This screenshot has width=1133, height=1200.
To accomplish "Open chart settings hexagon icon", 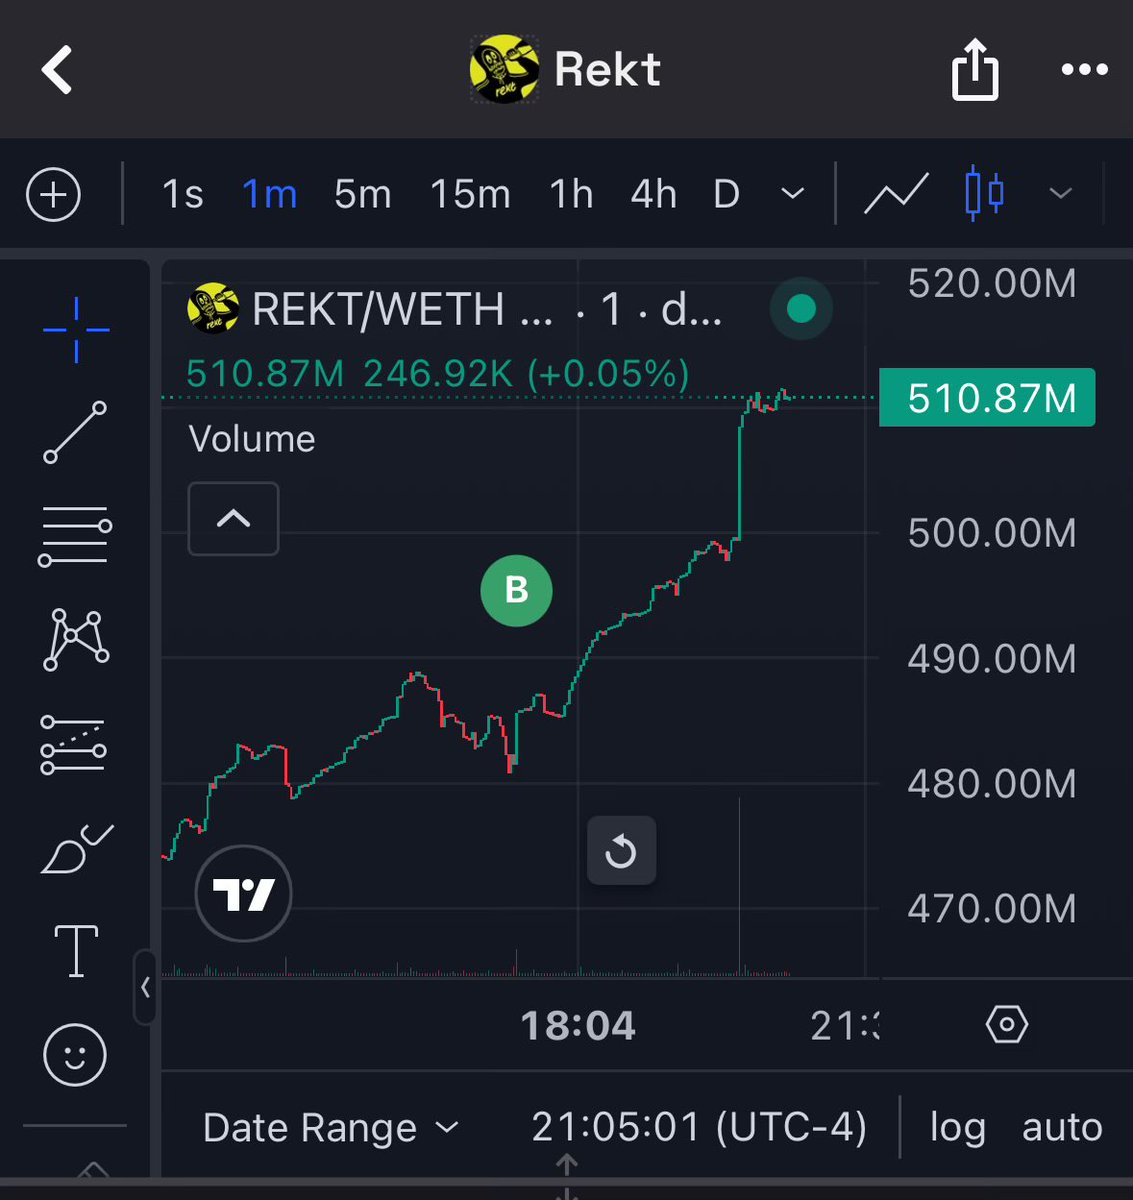I will 1006,1025.
